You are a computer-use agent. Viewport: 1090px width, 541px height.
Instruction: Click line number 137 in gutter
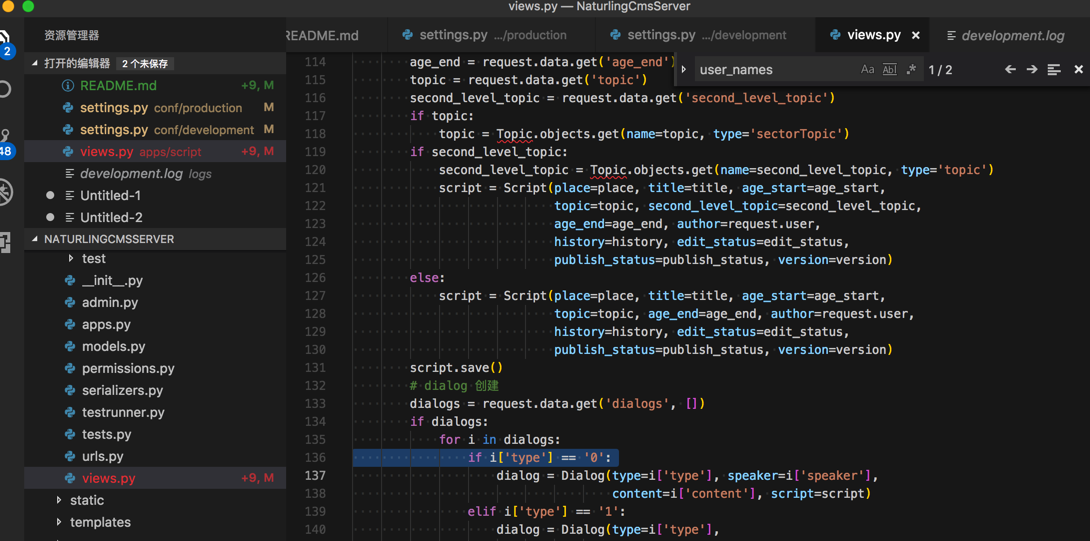pos(316,476)
